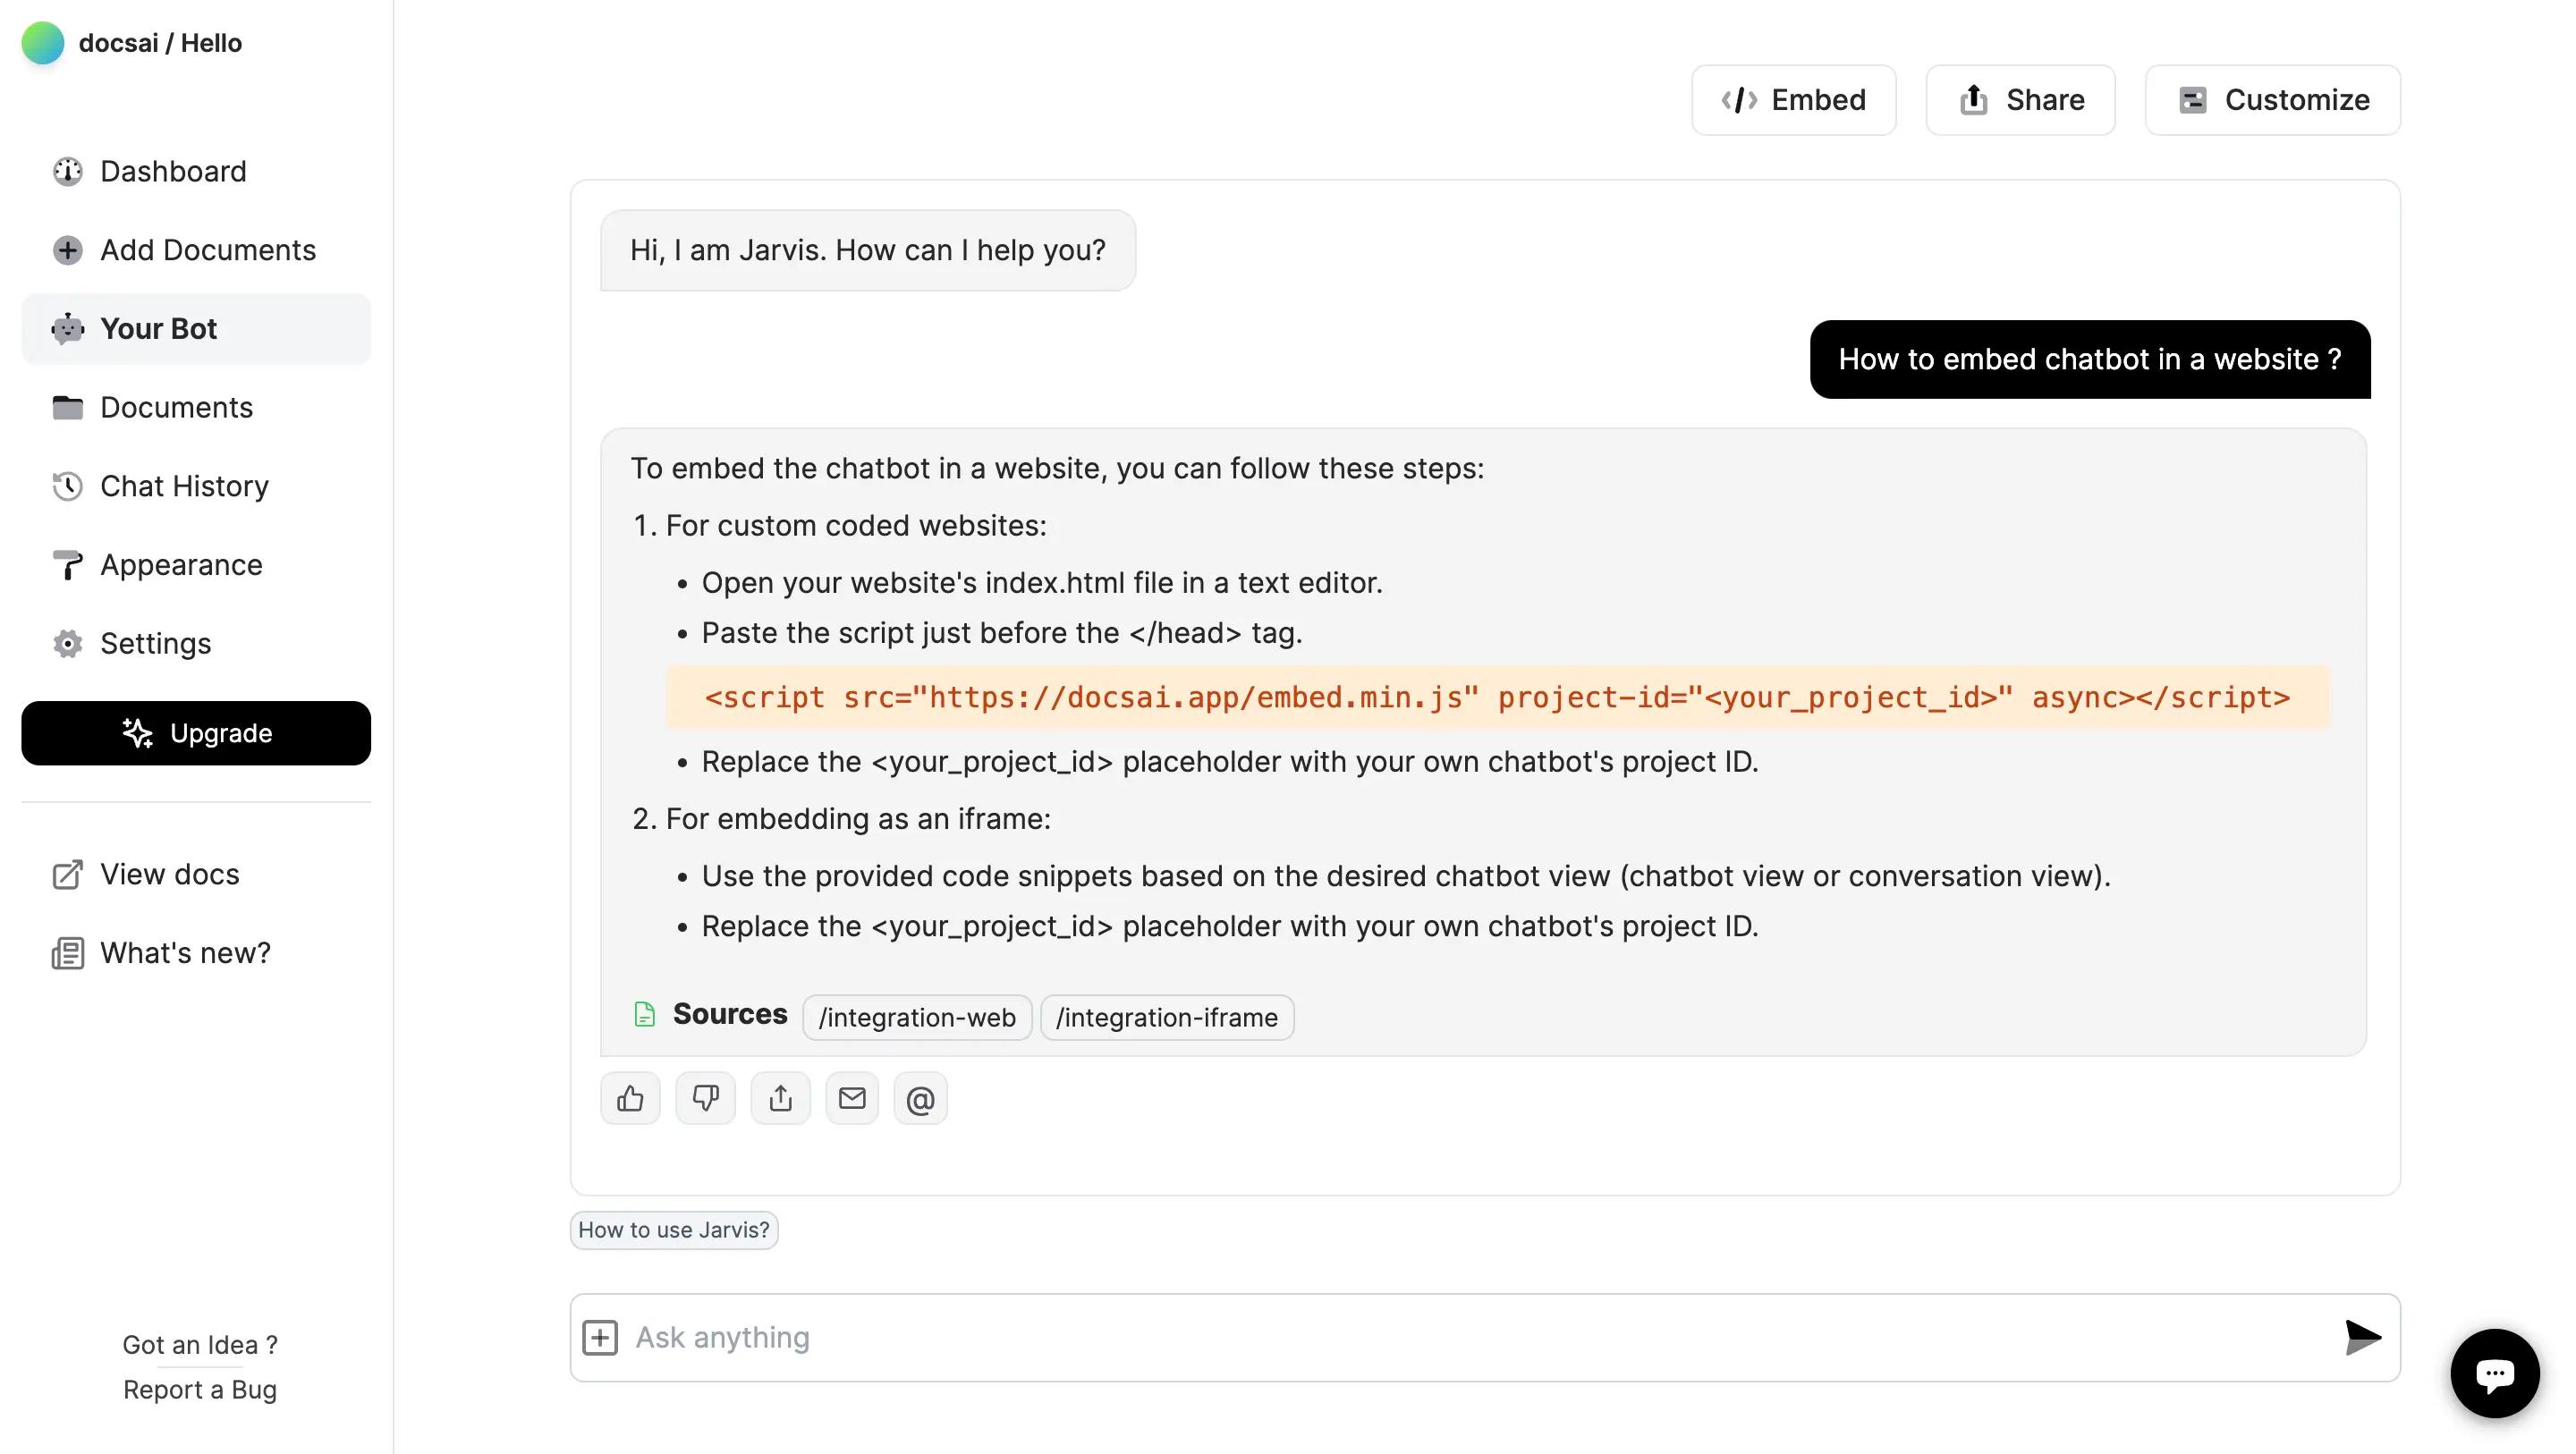Open the Embed code button
This screenshot has height=1454, width=2576.
1793,100
